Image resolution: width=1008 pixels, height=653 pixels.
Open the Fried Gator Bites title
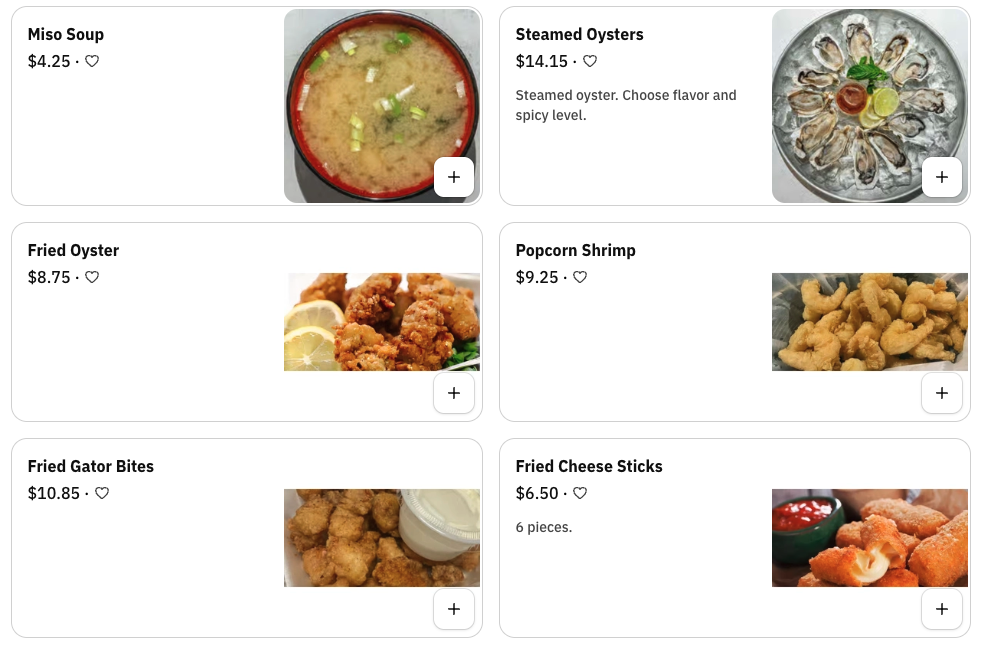(91, 466)
